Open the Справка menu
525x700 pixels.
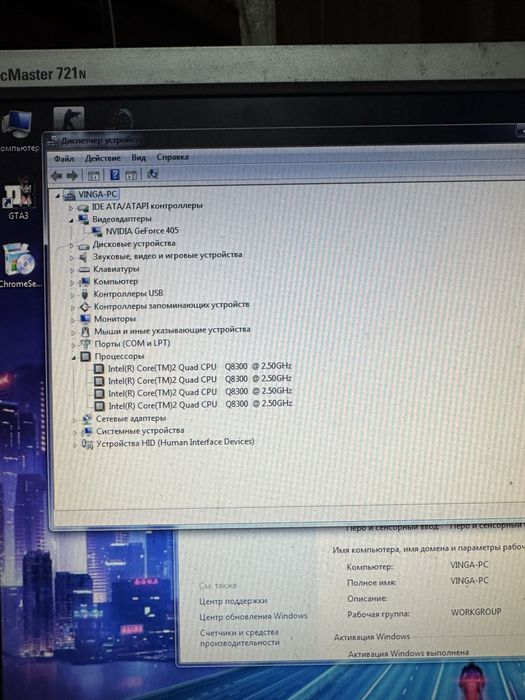tap(172, 157)
